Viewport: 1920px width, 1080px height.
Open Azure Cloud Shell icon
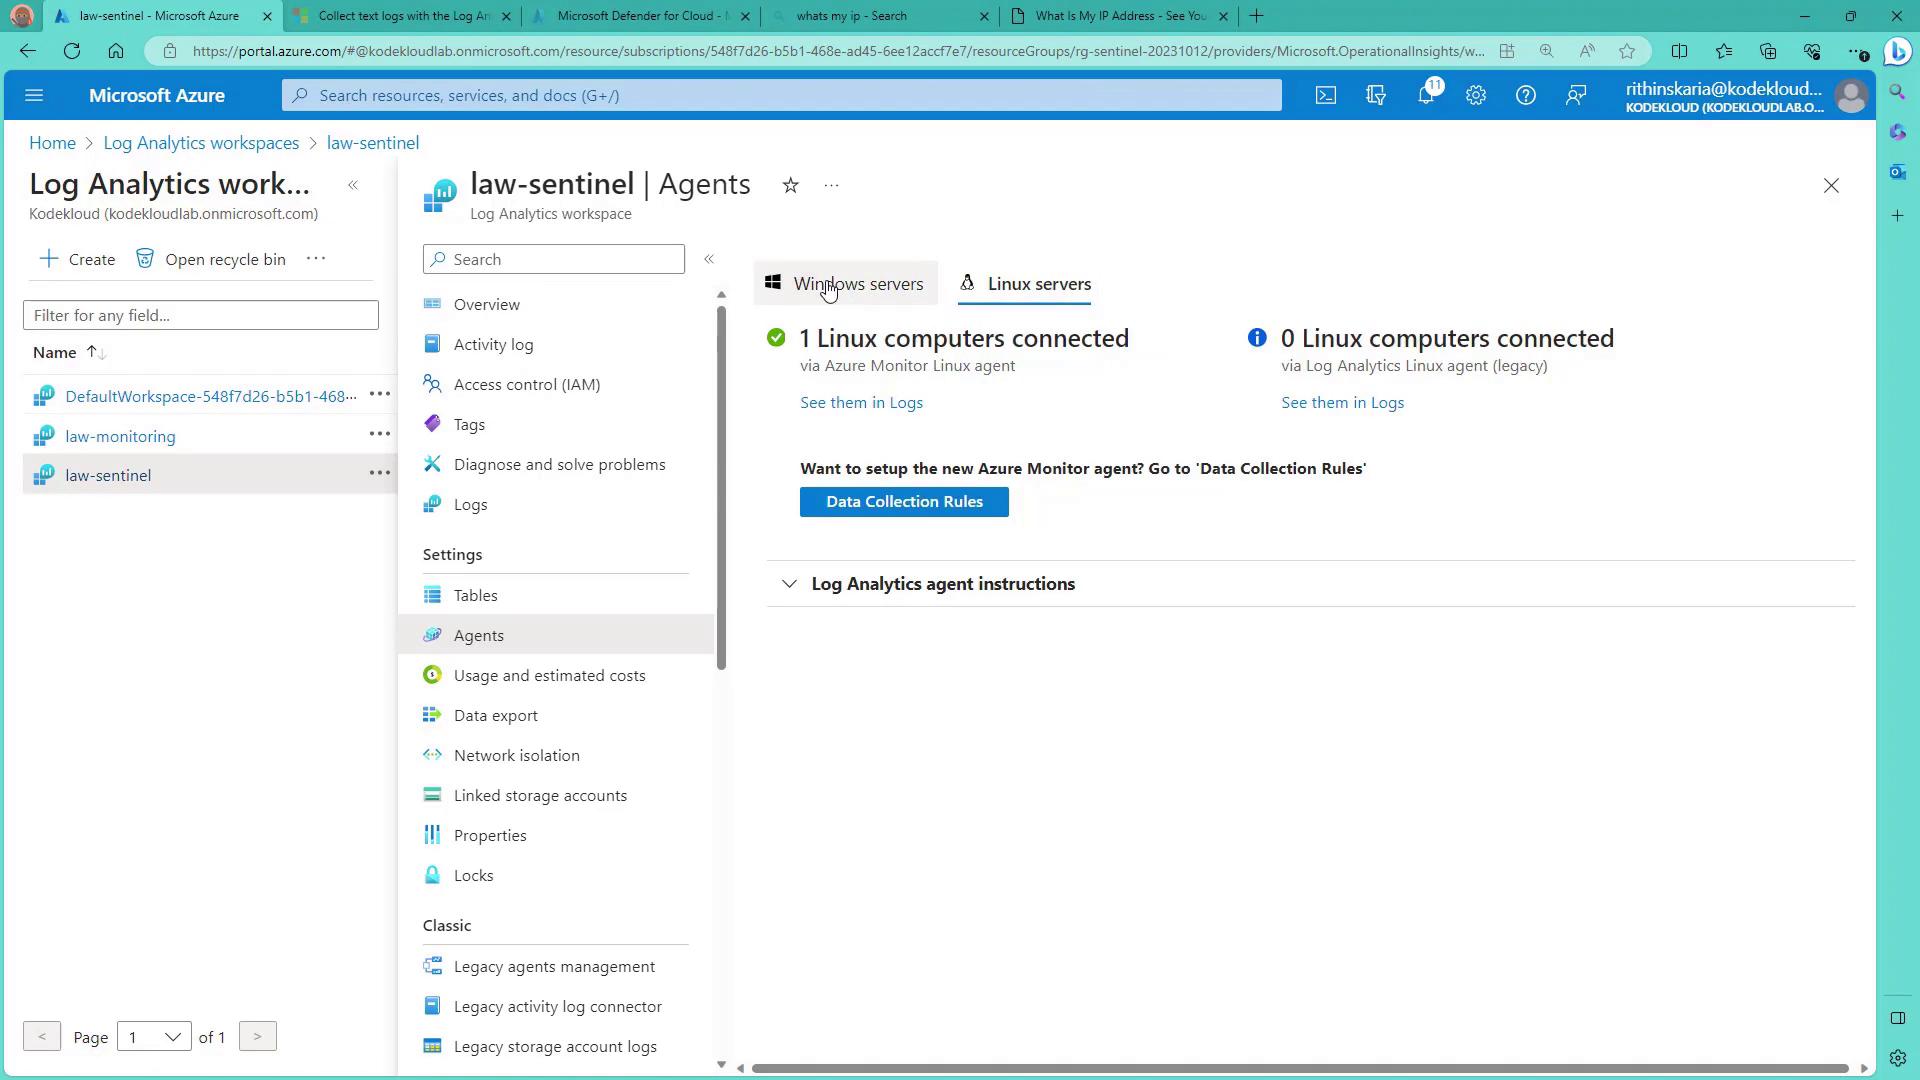(1325, 95)
